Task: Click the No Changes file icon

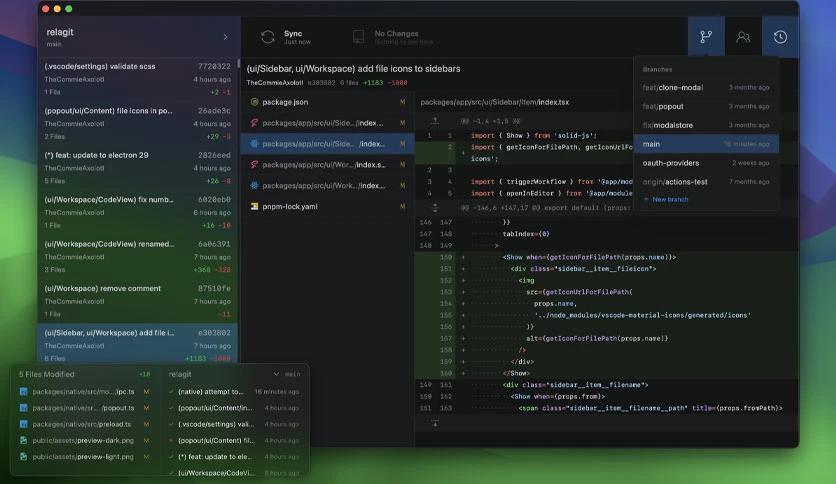Action: (x=359, y=37)
